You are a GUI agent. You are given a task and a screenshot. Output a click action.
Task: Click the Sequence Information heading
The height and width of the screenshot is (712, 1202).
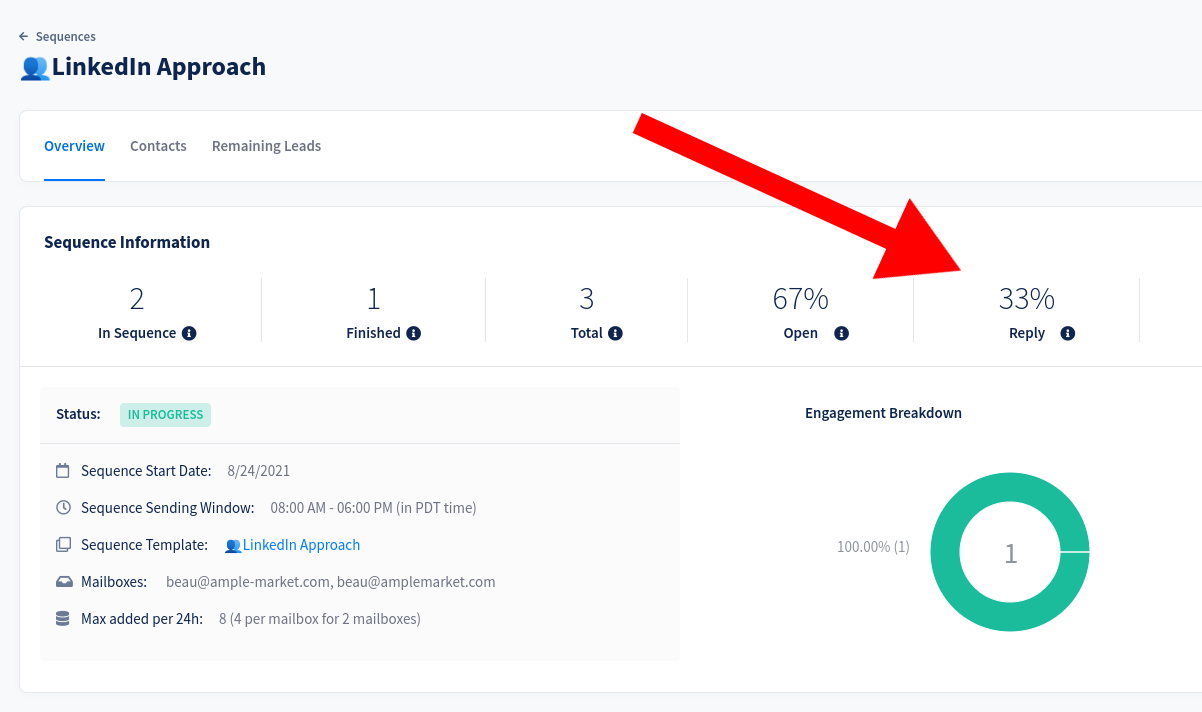127,242
